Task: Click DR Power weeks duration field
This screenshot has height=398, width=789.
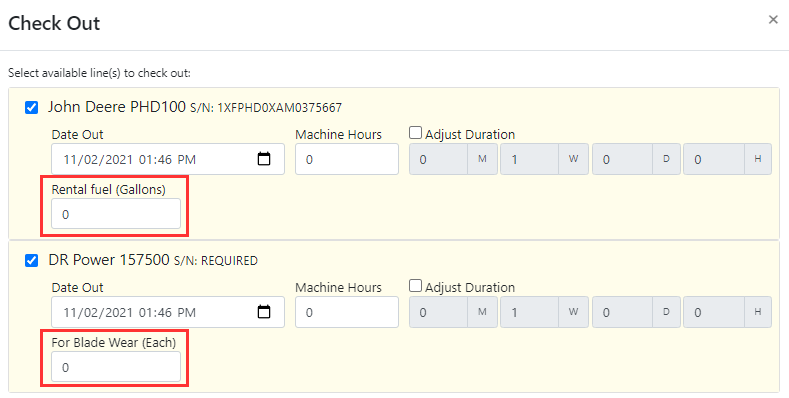Action: click(x=529, y=312)
